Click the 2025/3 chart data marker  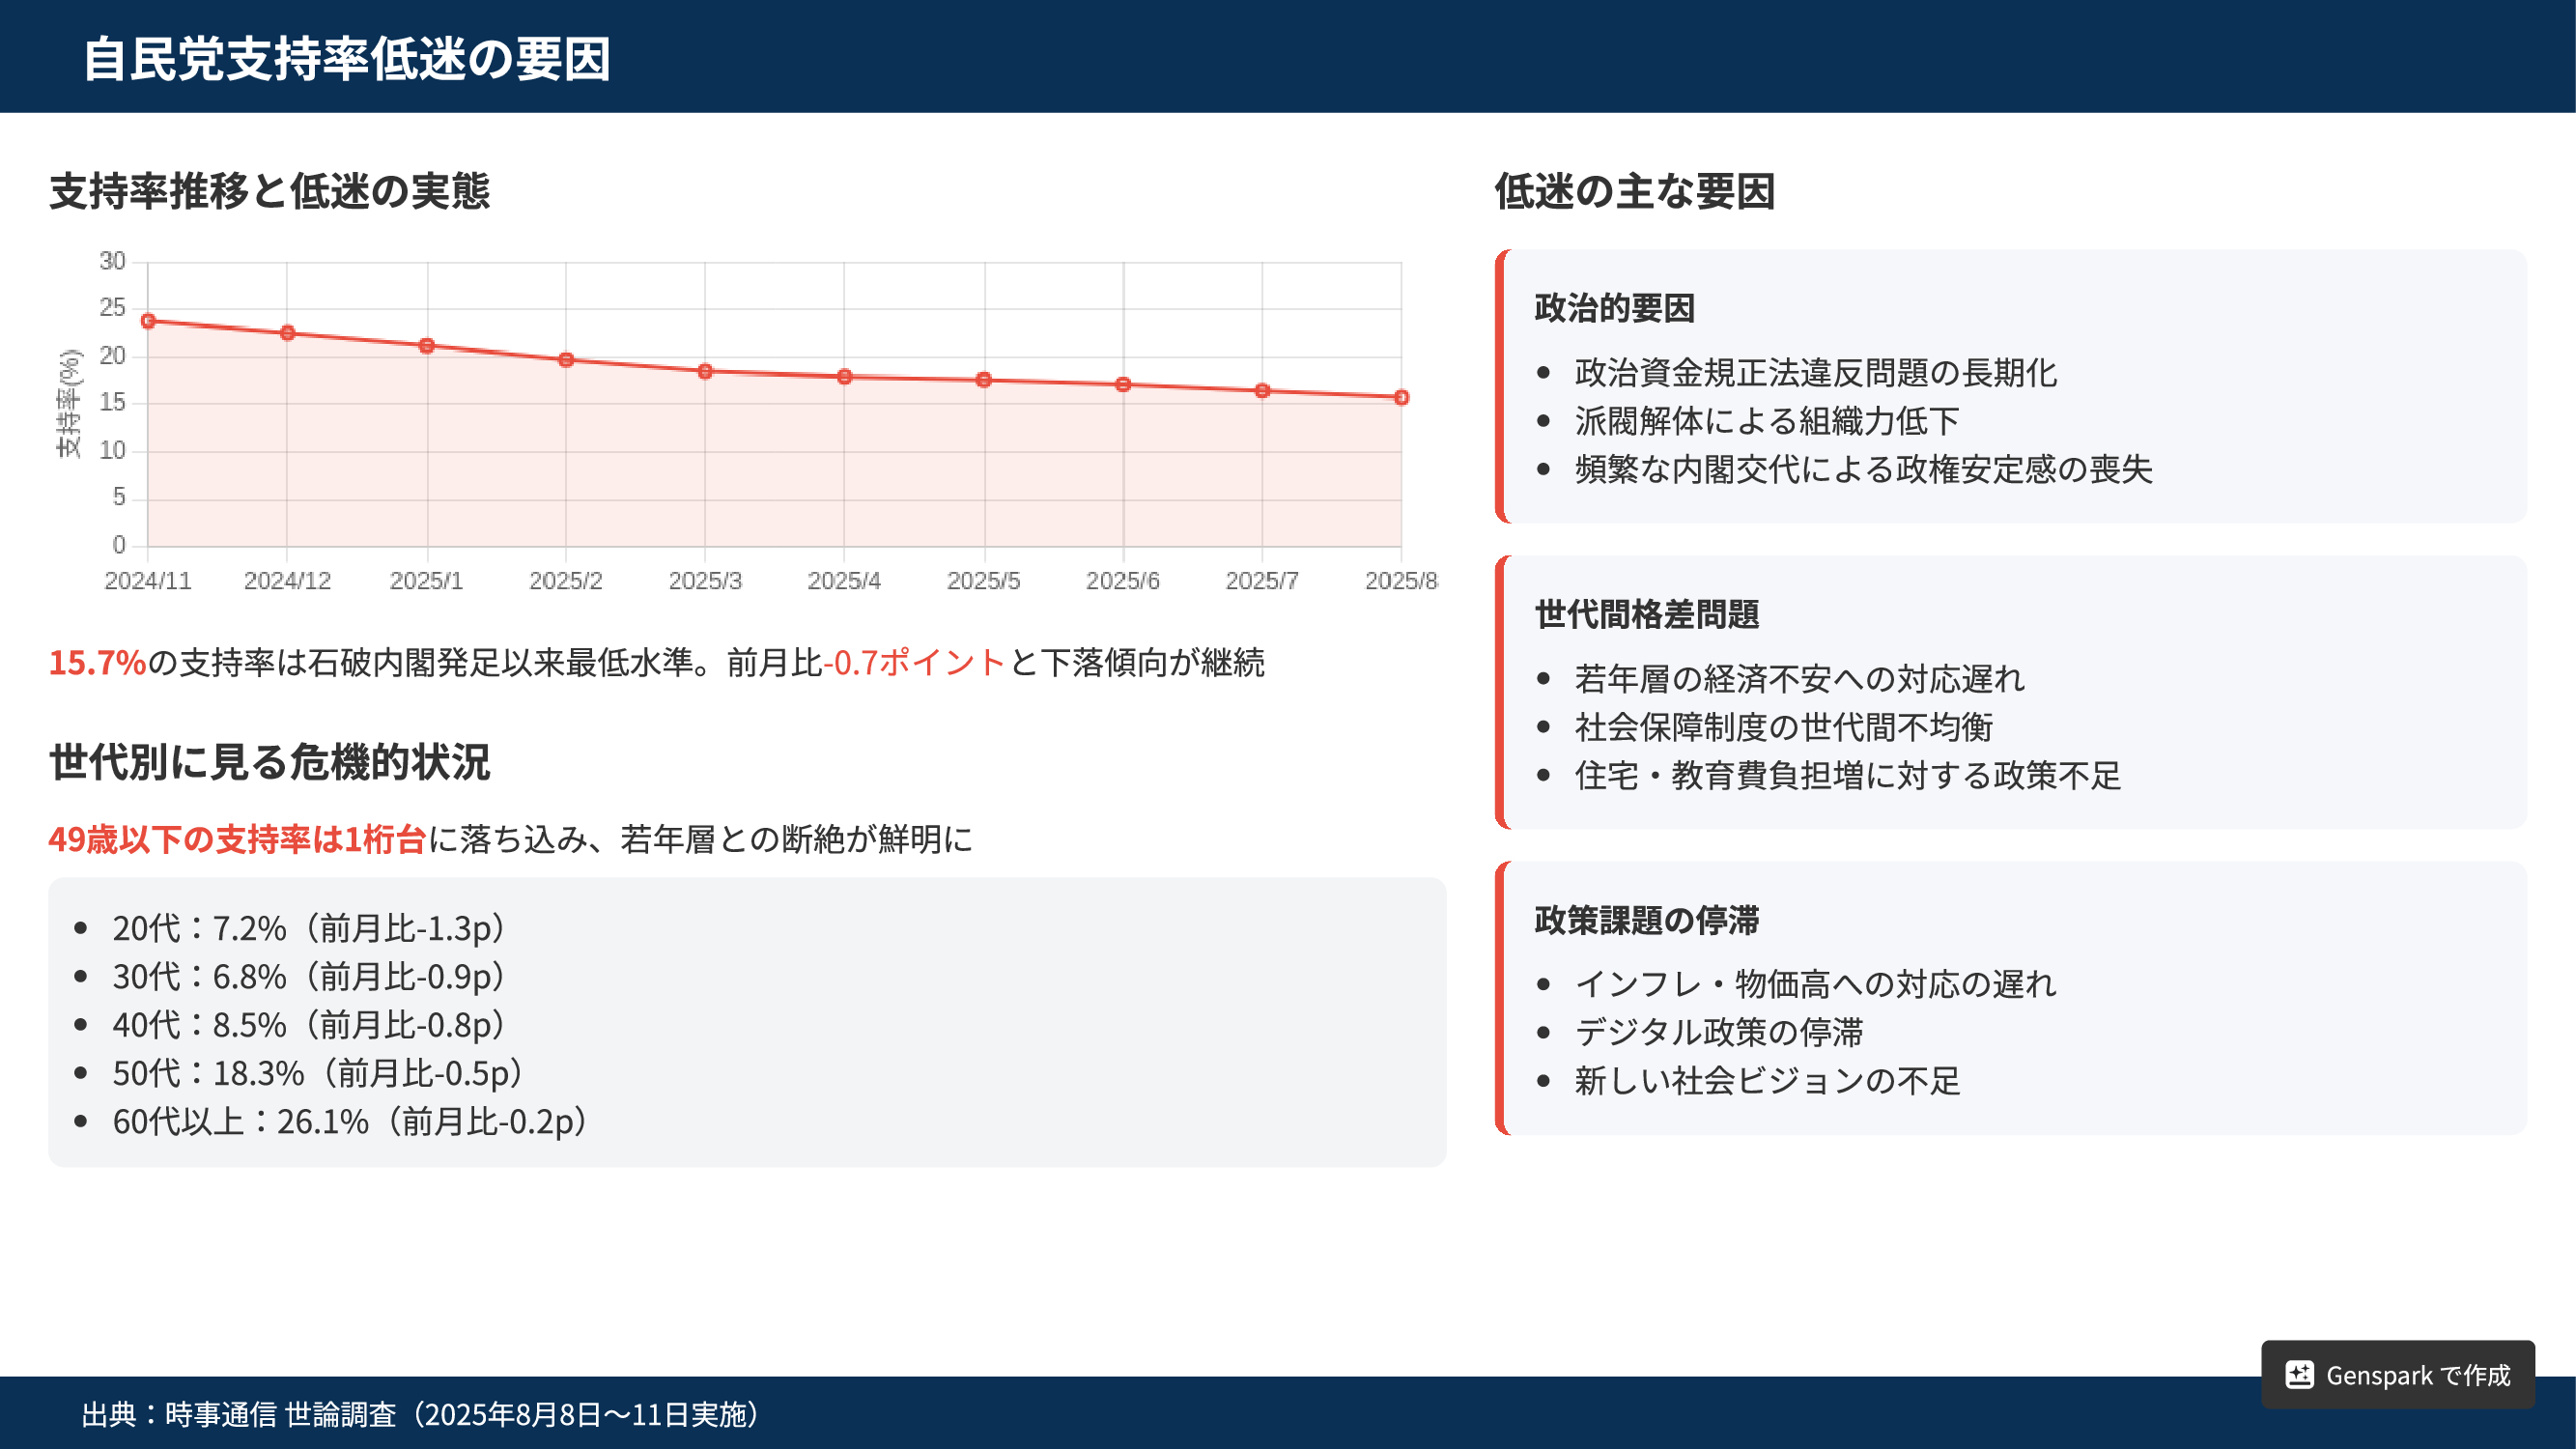pos(705,372)
